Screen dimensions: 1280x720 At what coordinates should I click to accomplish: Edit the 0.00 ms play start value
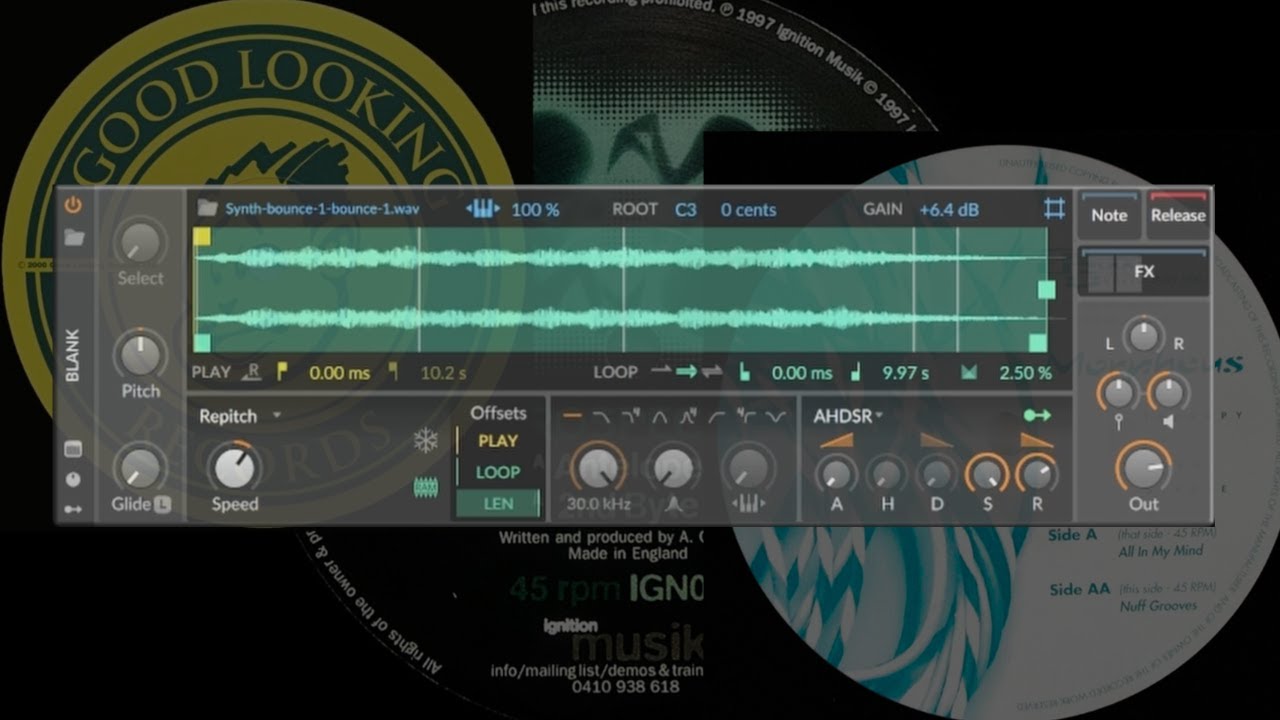coord(339,373)
